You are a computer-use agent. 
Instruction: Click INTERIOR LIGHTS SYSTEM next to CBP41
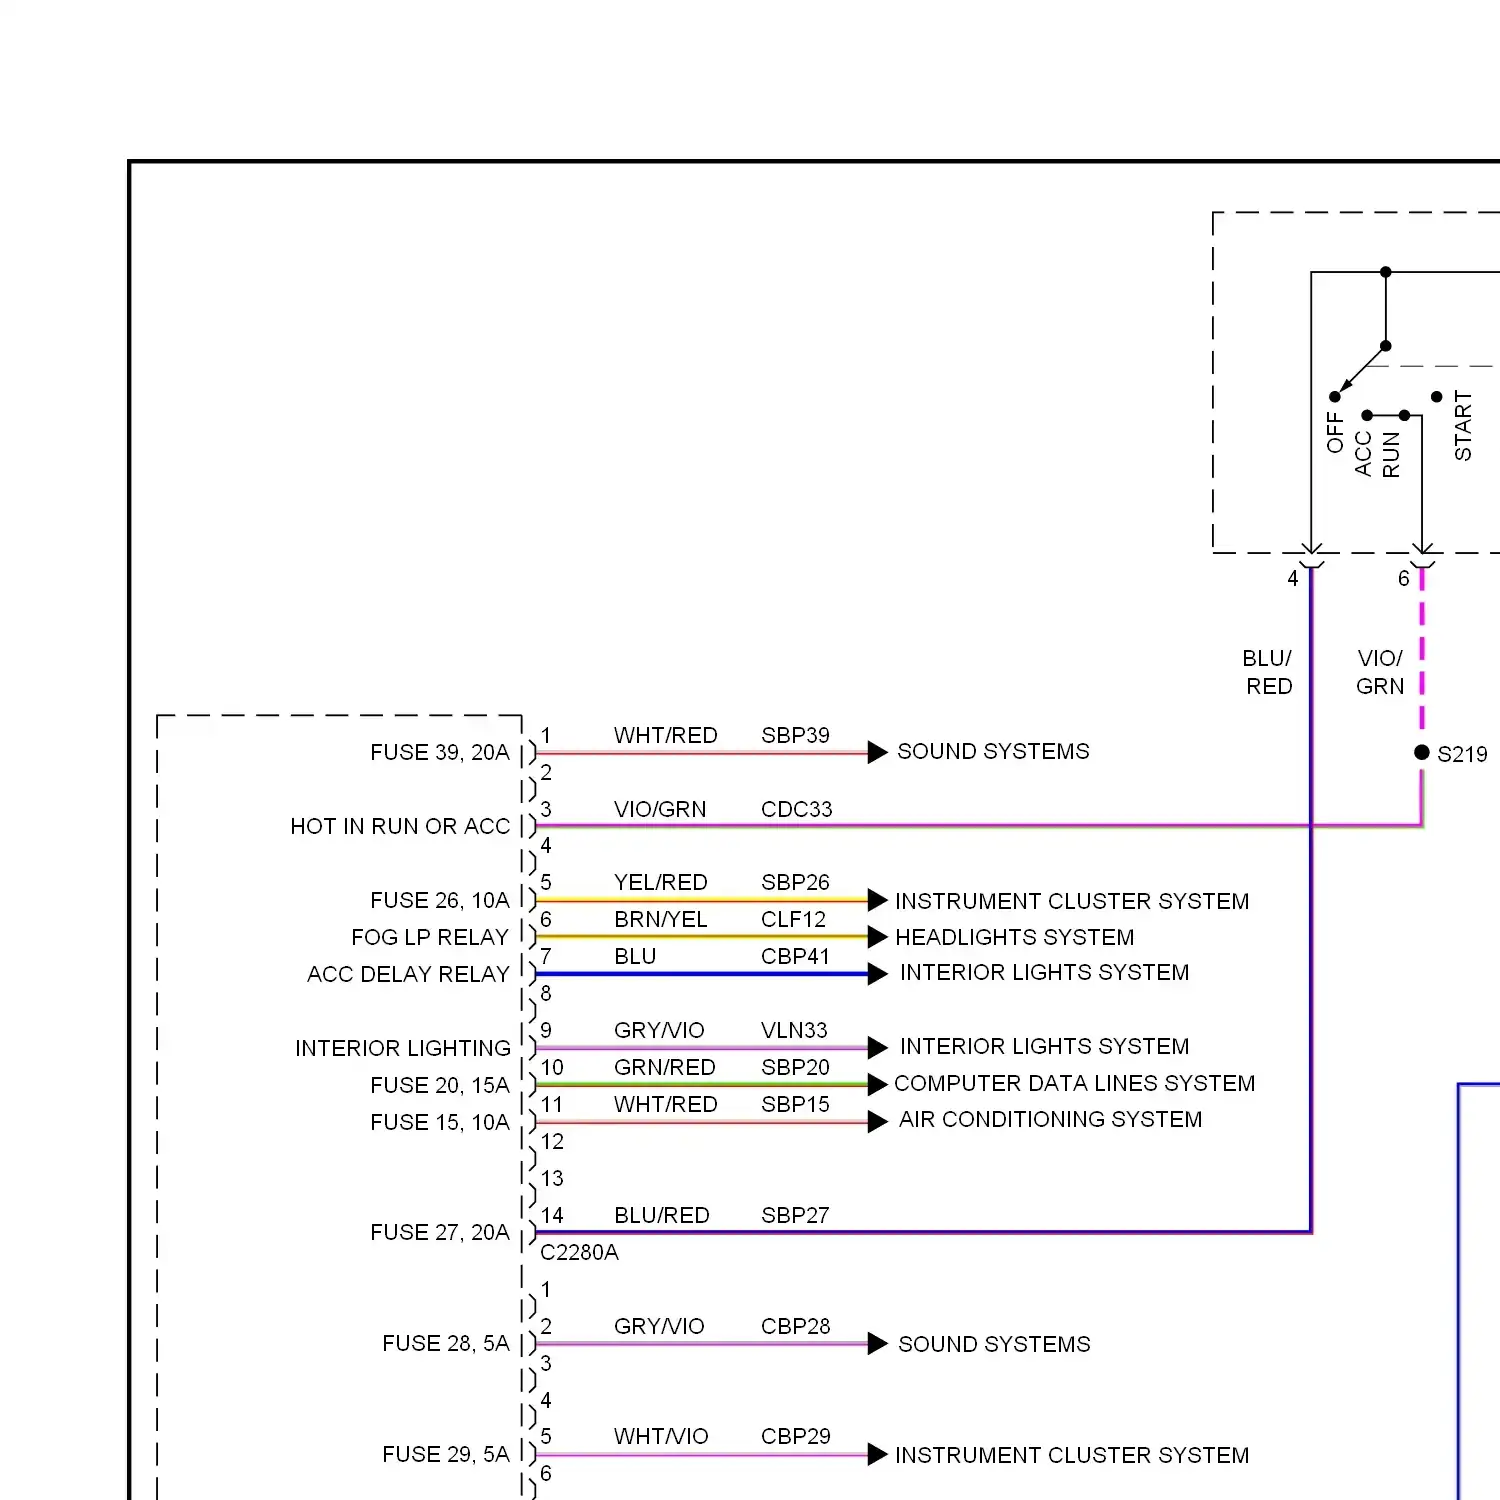(x=1044, y=972)
